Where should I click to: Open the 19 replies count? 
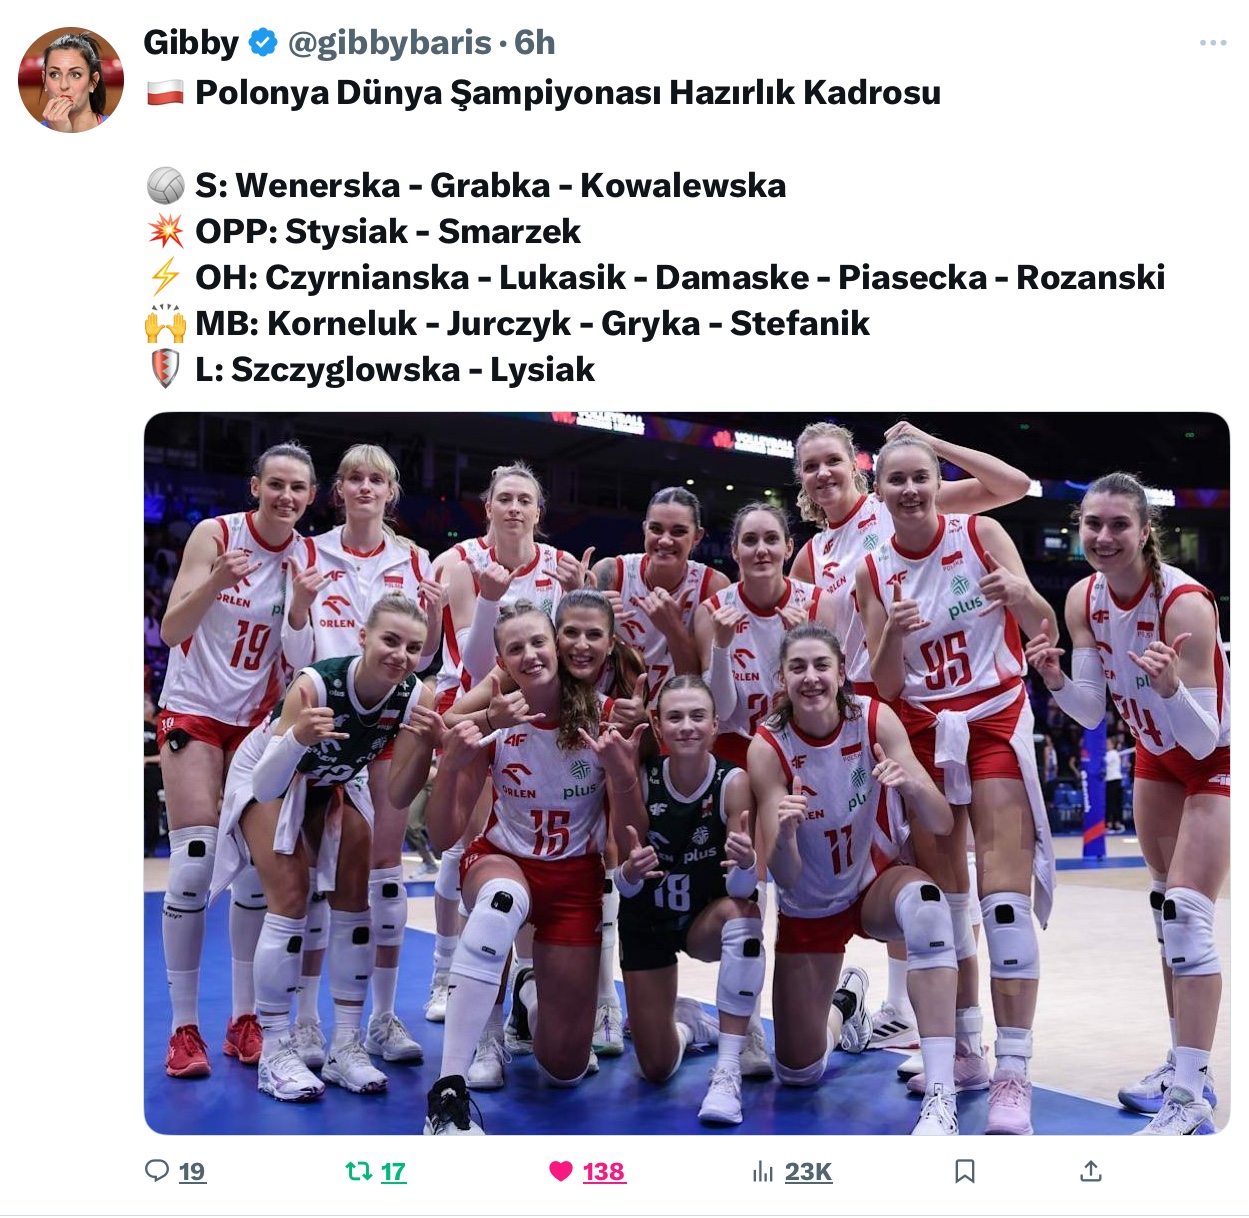(x=192, y=1171)
